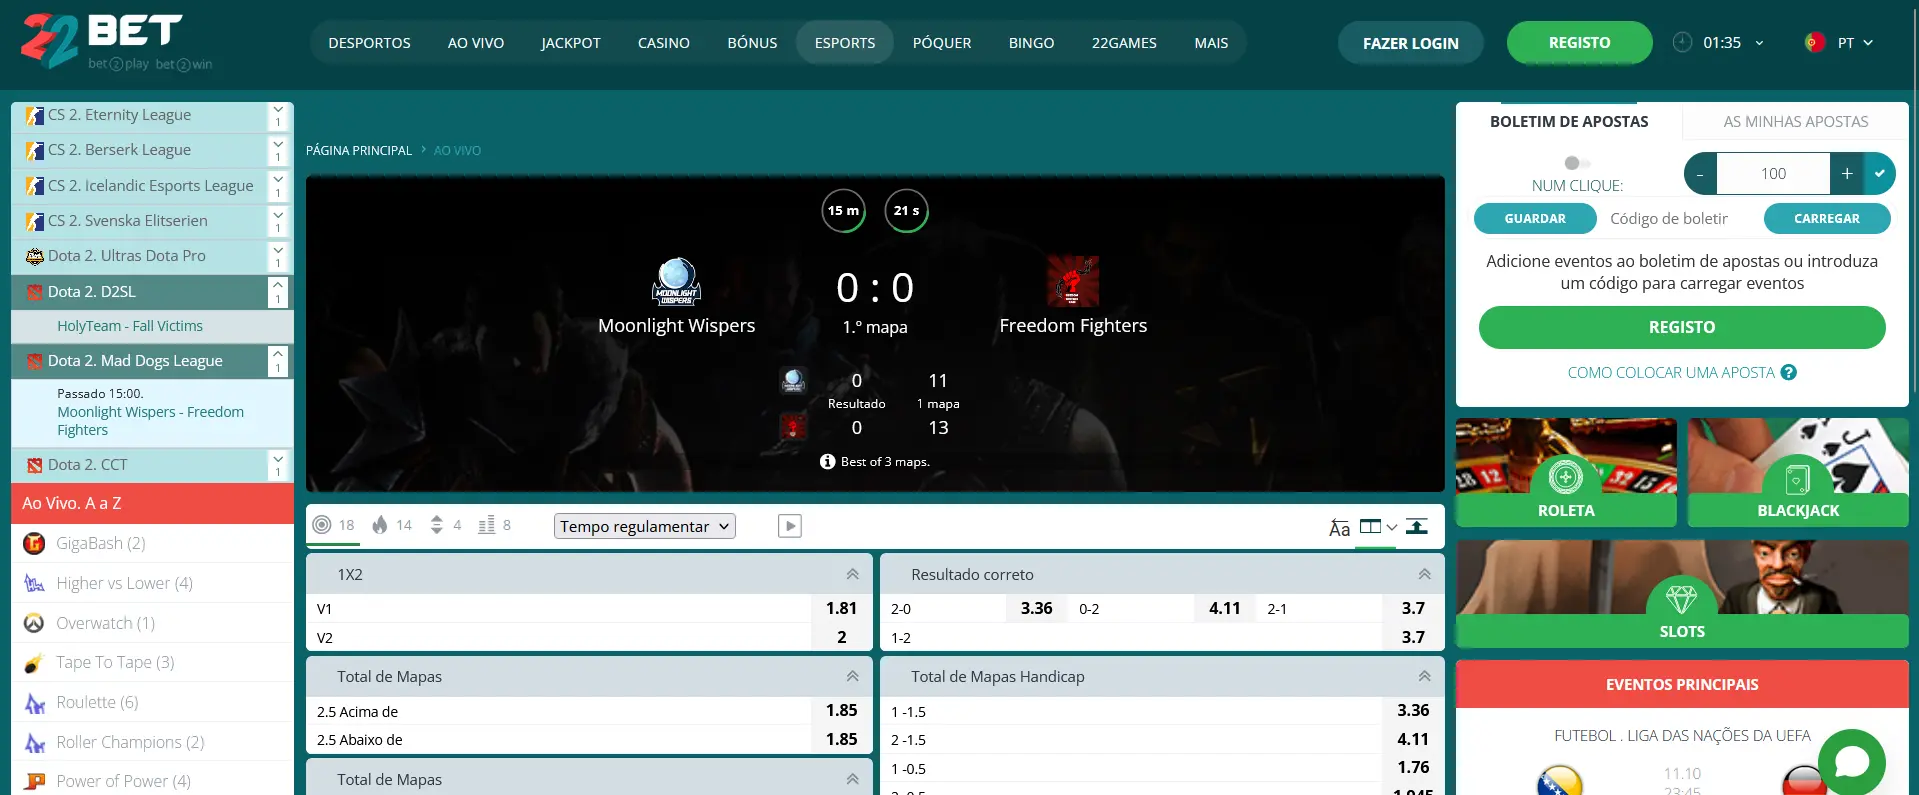Go to Página Principal breadcrumb
The width and height of the screenshot is (1919, 795).
point(359,150)
